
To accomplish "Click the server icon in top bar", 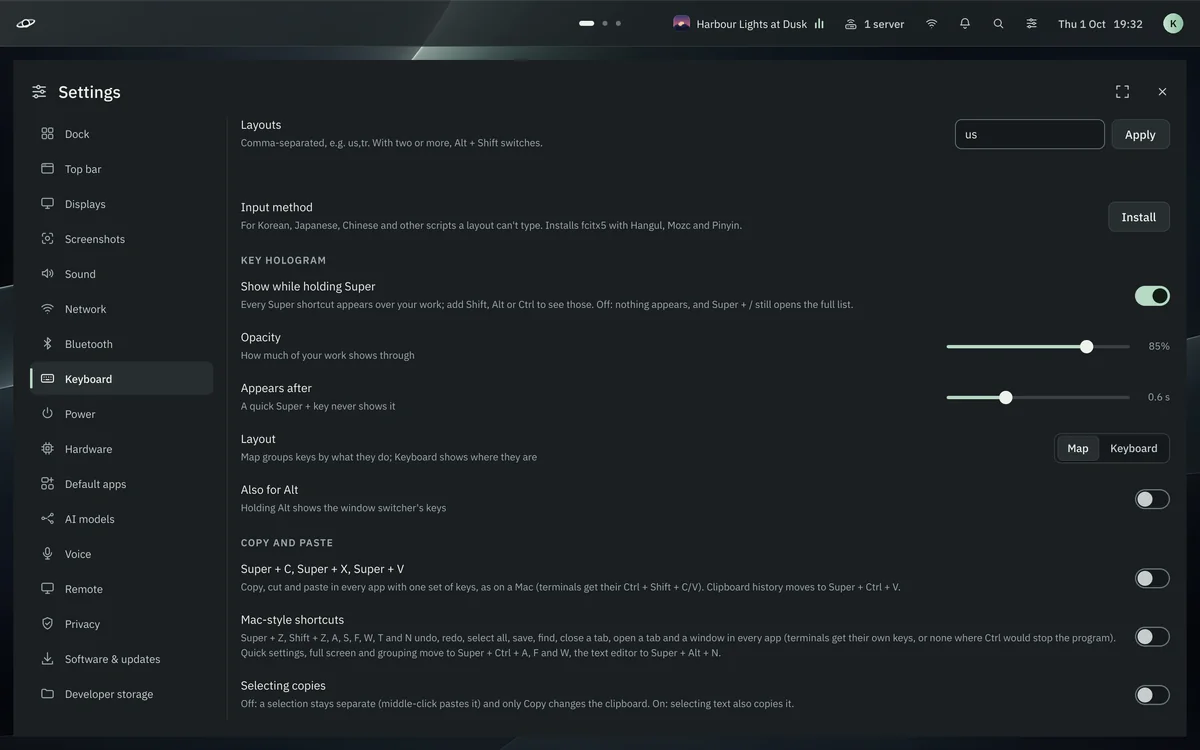I will coord(851,24).
